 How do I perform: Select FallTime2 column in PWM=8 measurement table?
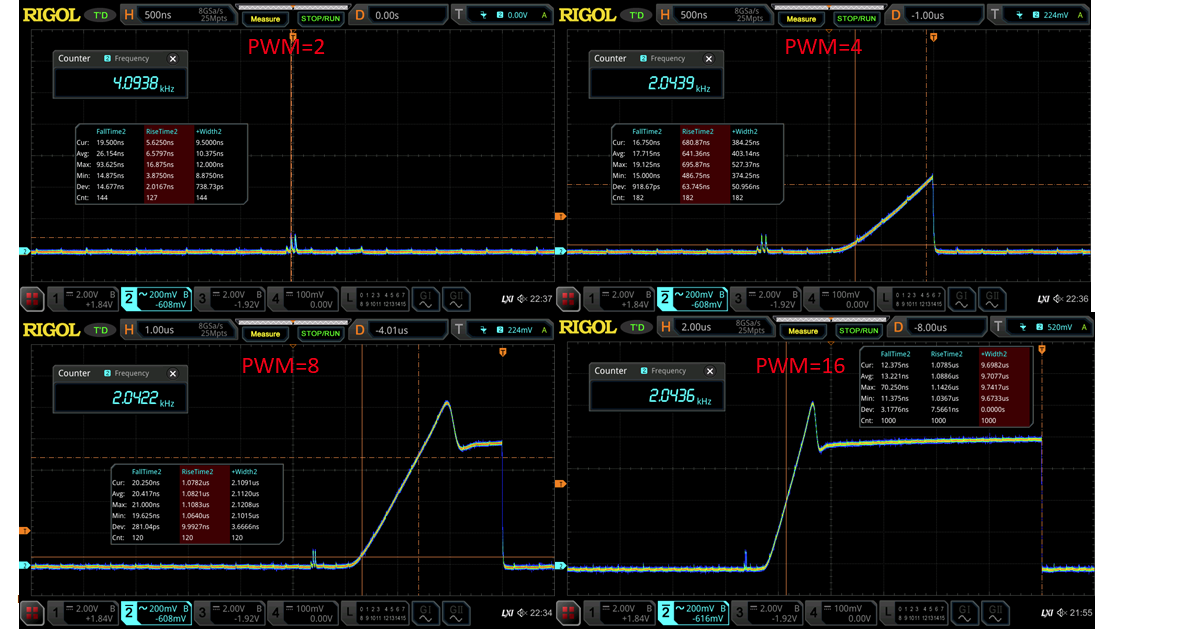146,471
